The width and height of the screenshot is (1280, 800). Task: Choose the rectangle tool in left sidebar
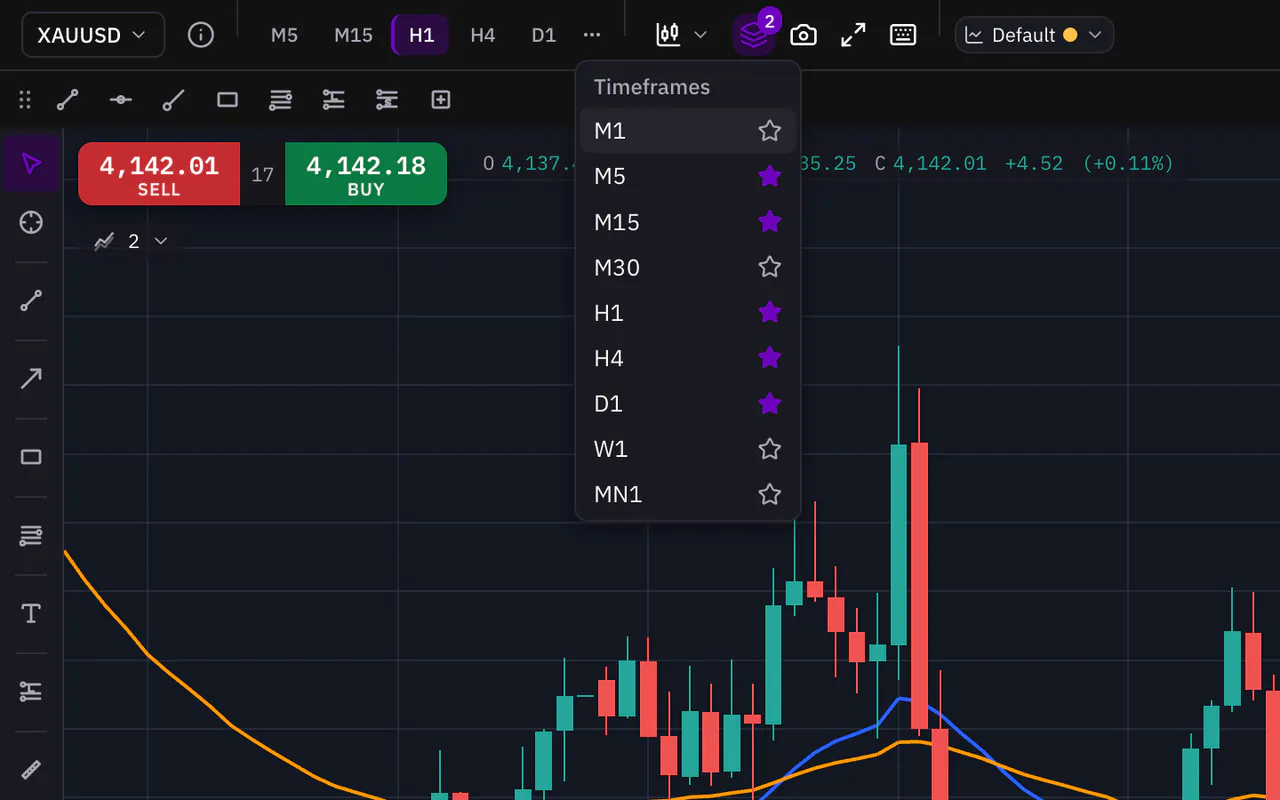point(31,457)
